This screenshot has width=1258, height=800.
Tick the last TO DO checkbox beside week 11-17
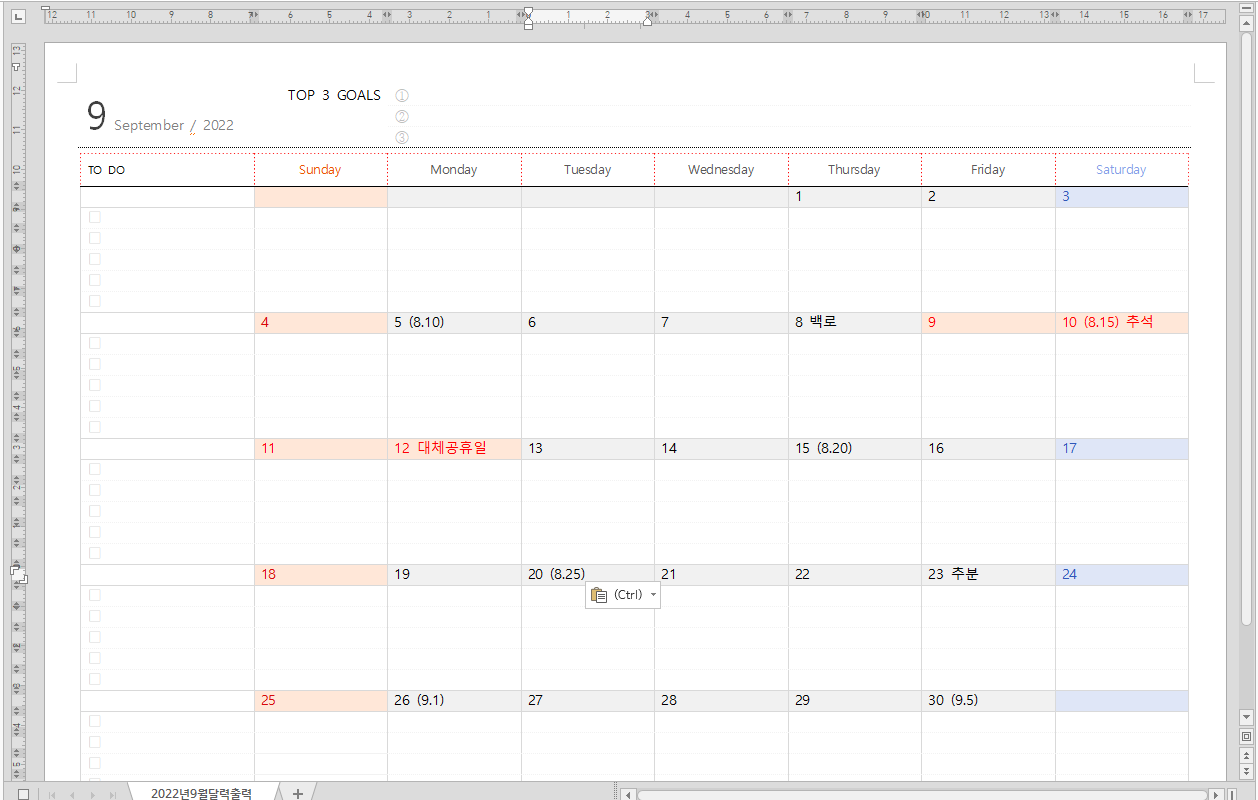pyautogui.click(x=95, y=553)
